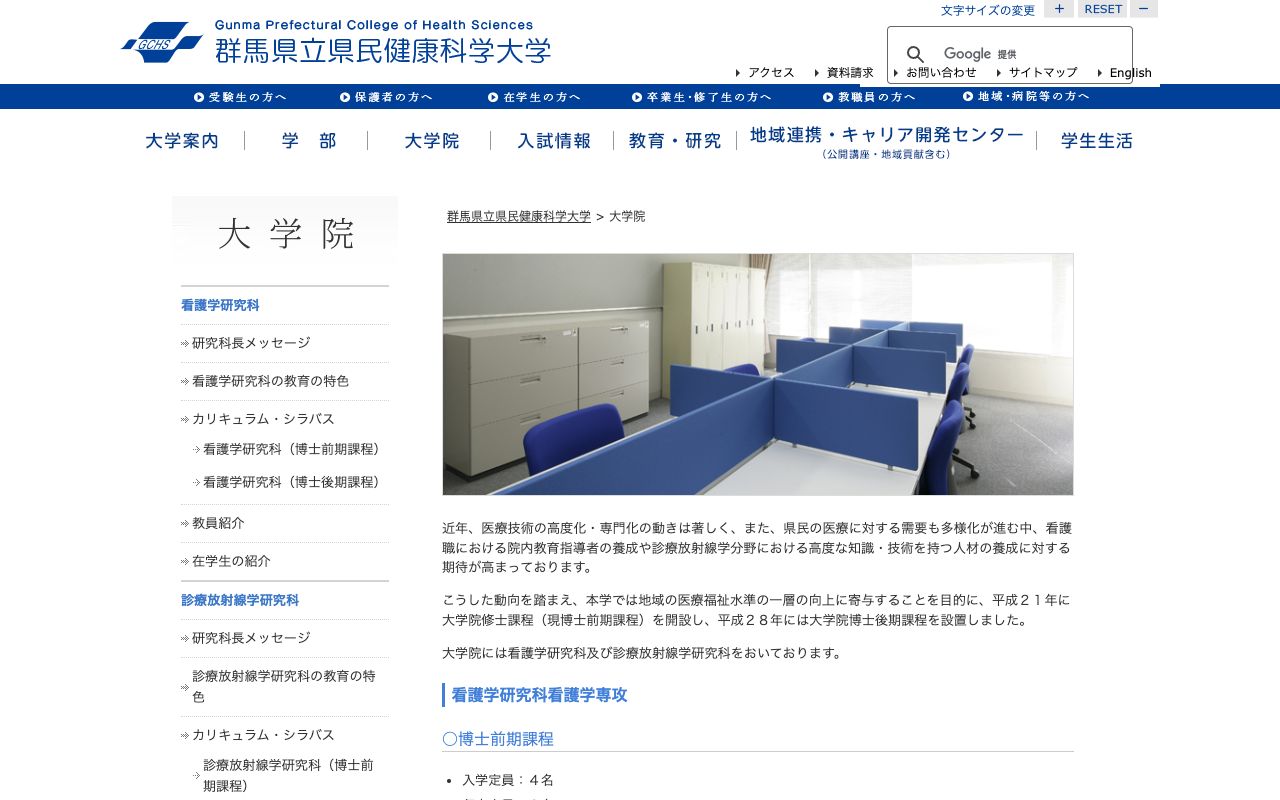Open the サイトマップ page

click(x=1043, y=72)
